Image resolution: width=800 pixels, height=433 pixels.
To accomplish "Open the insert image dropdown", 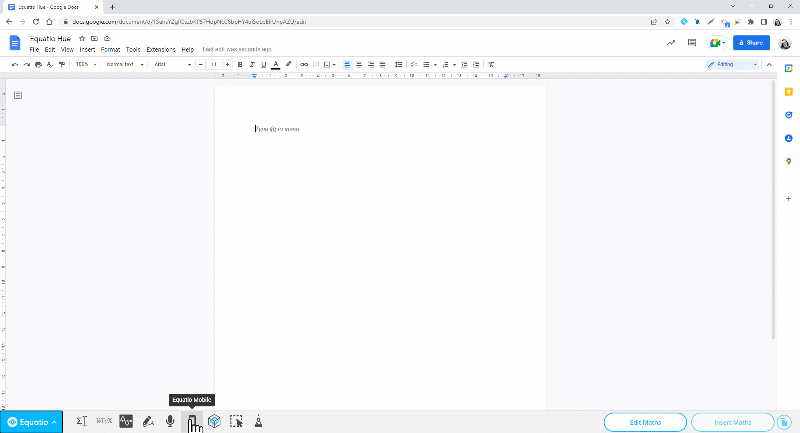I will (x=330, y=64).
